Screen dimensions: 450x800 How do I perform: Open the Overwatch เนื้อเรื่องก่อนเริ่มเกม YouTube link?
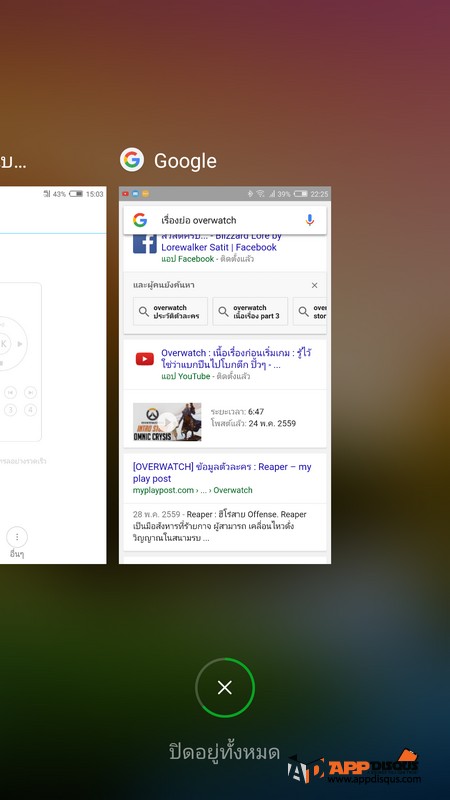[x=236, y=359]
